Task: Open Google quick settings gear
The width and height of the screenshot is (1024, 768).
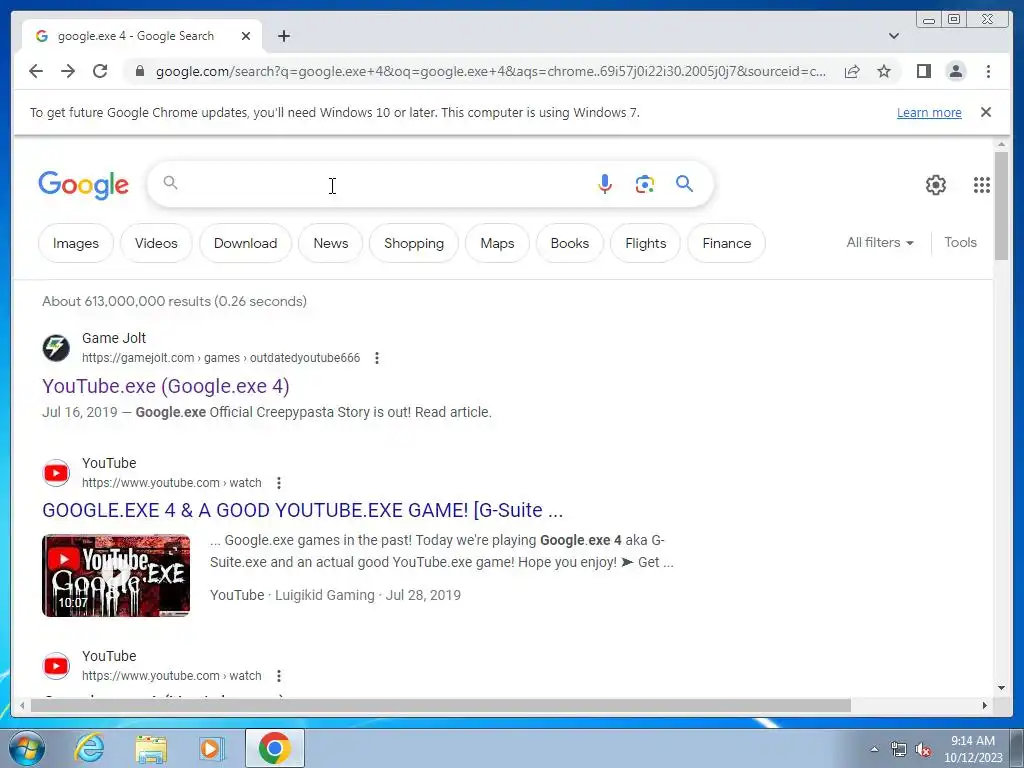Action: tap(935, 185)
